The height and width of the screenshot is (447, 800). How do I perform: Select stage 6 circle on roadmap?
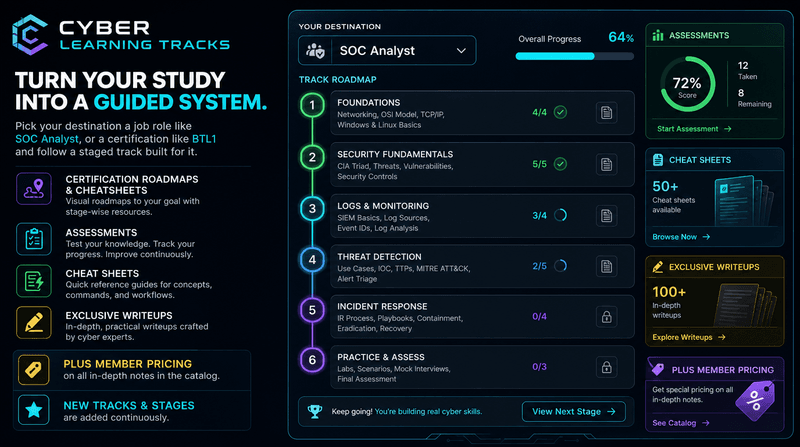[312, 360]
